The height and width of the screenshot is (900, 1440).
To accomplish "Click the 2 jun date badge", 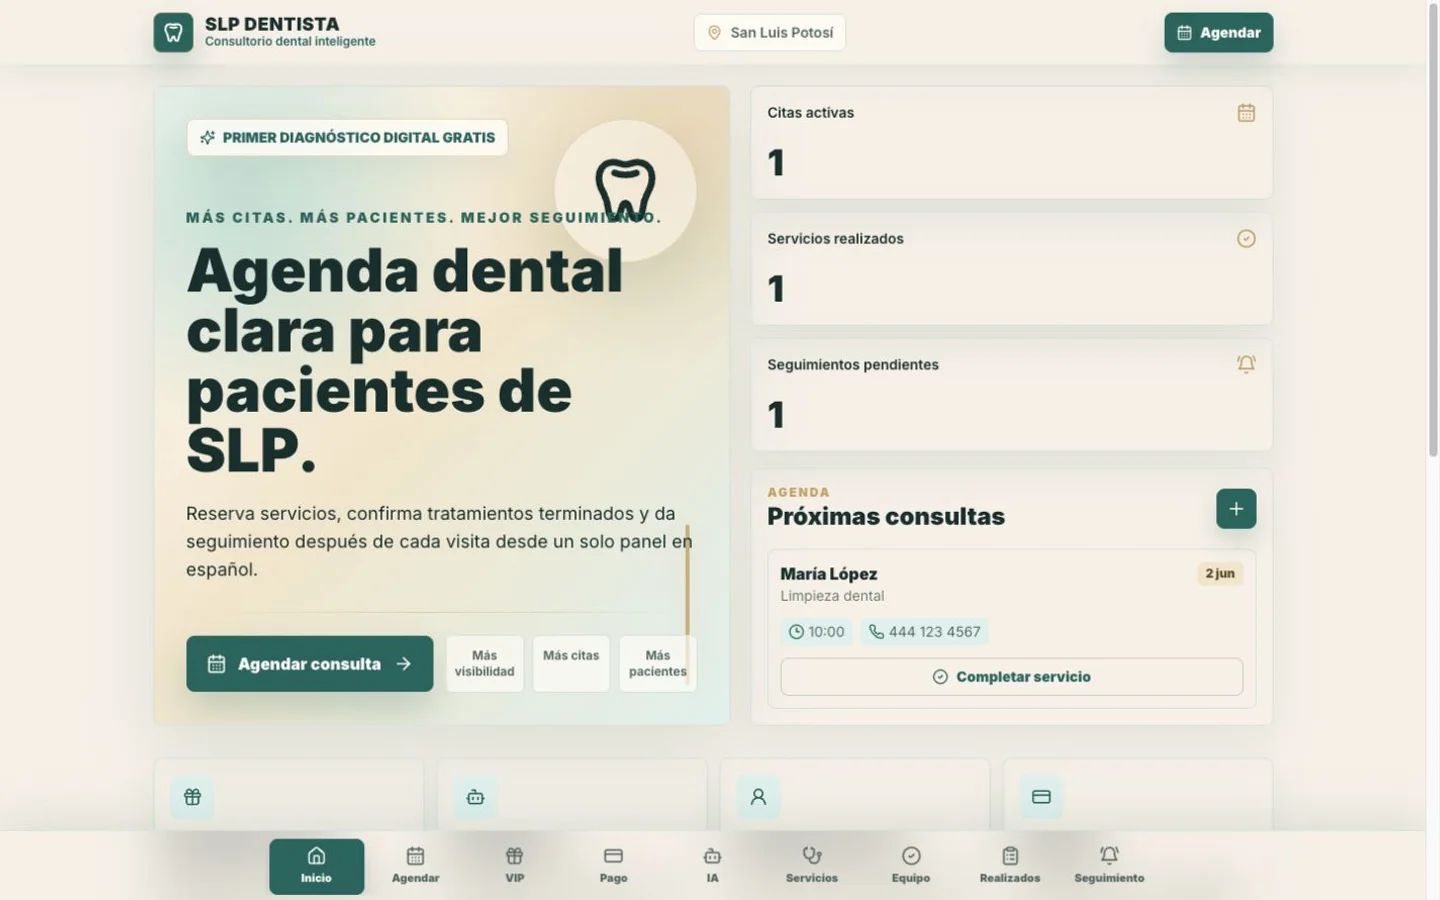I will pos(1220,574).
